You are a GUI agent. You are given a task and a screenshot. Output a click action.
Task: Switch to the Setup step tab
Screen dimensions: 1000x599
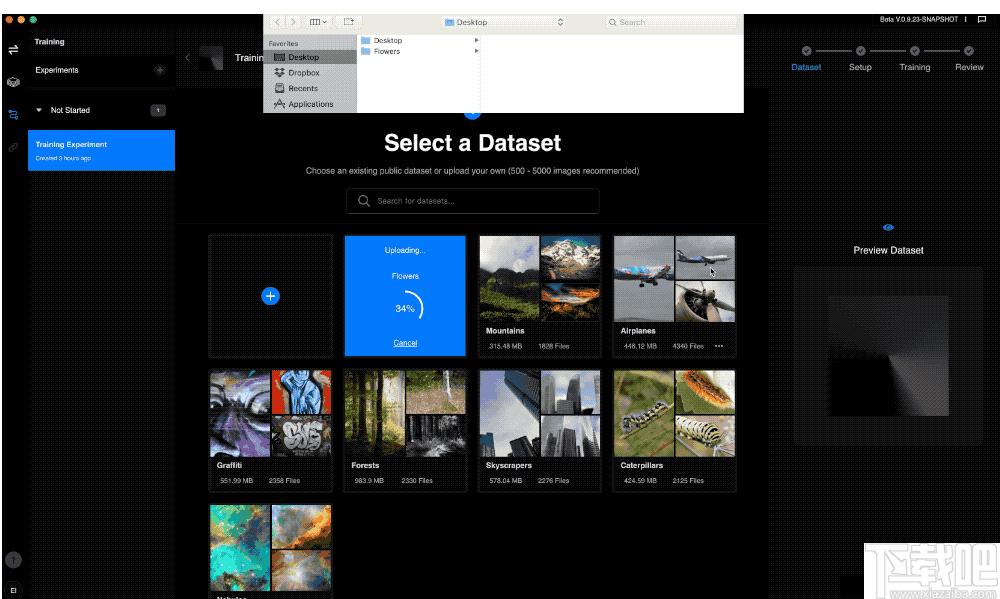(860, 67)
